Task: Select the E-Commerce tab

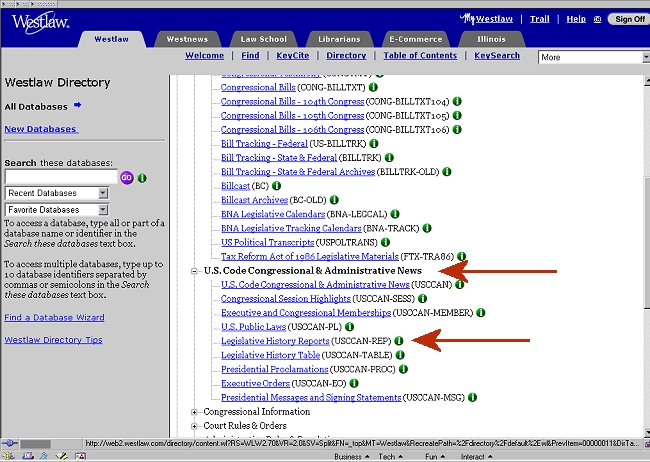Action: (x=416, y=39)
